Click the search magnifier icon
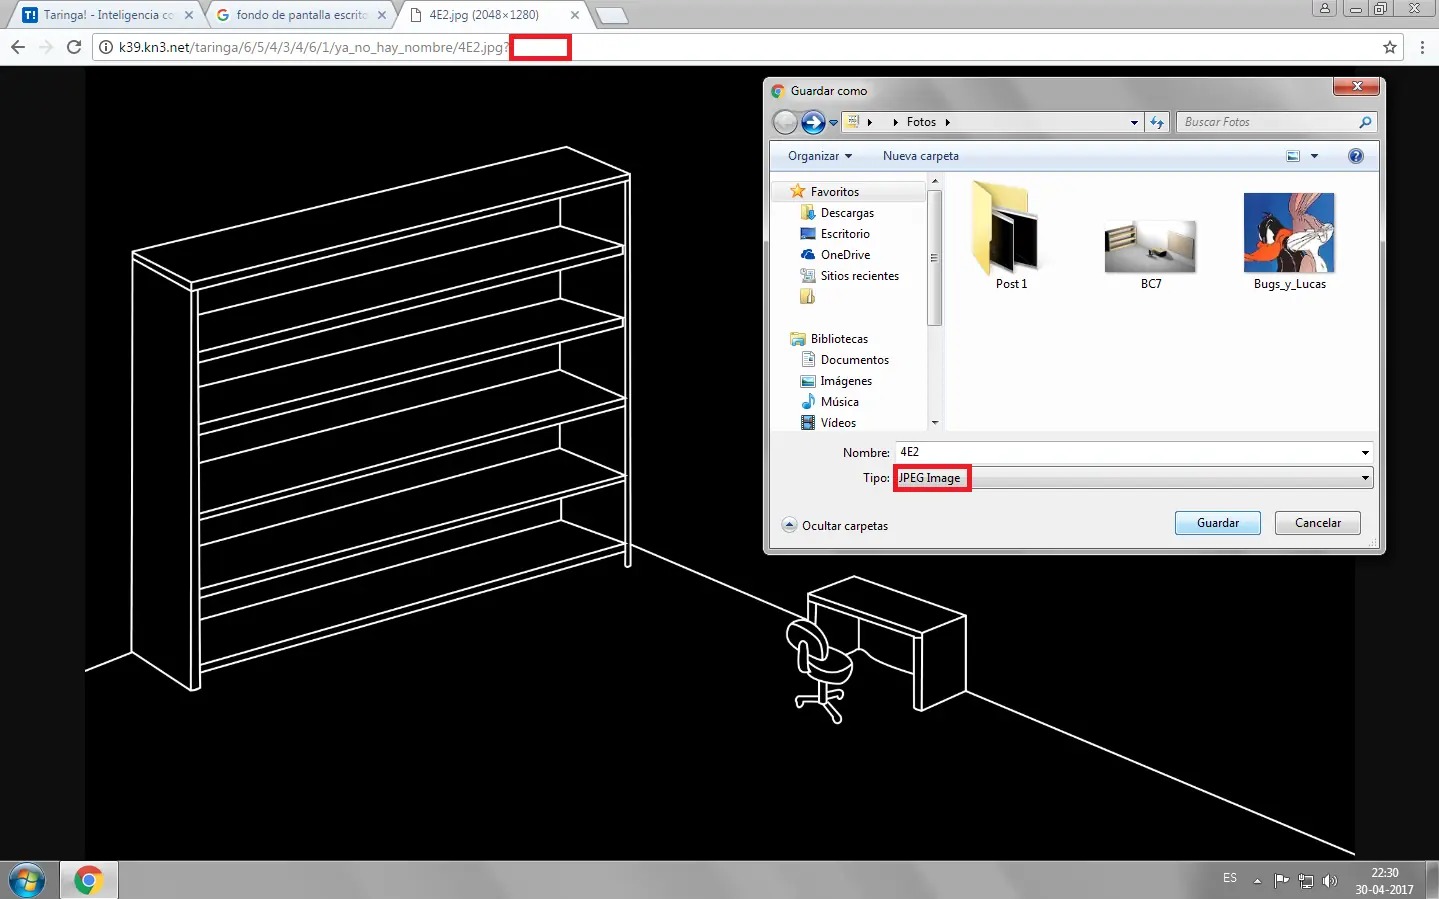1439x899 pixels. tap(1365, 122)
